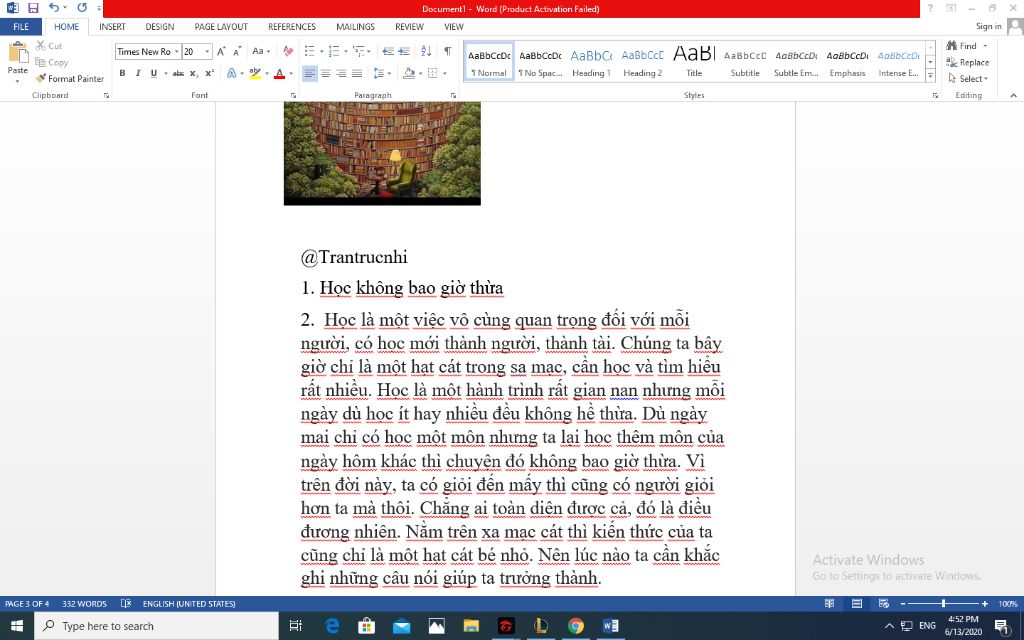Click the zoom slider handle
This screenshot has height=640, width=1024.
click(x=943, y=603)
